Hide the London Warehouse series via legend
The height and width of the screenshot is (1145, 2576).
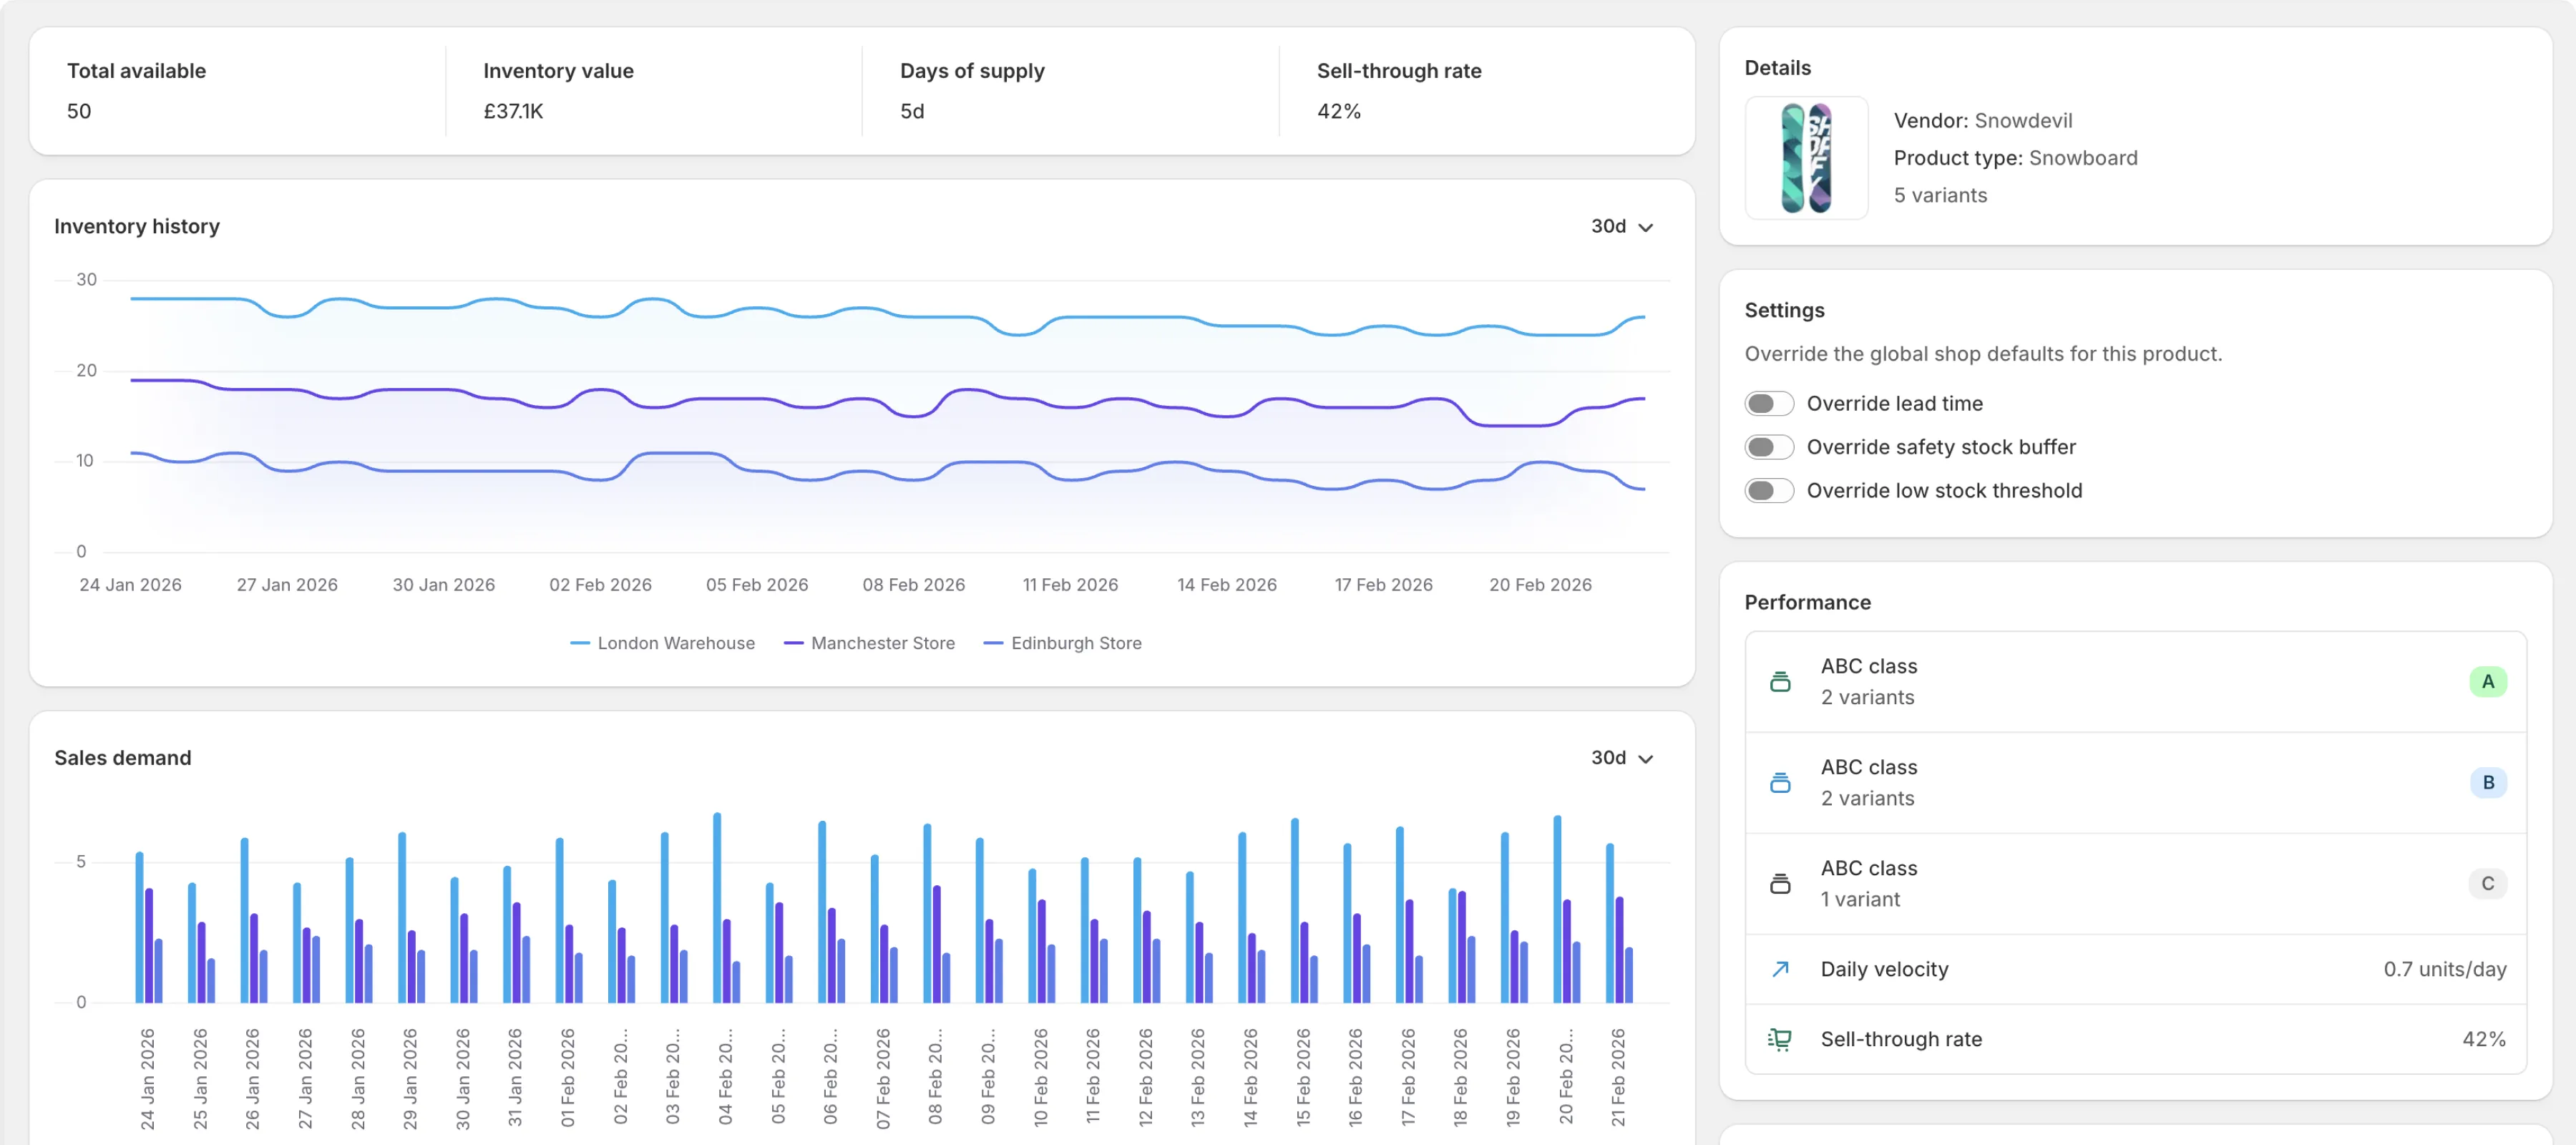(x=676, y=643)
